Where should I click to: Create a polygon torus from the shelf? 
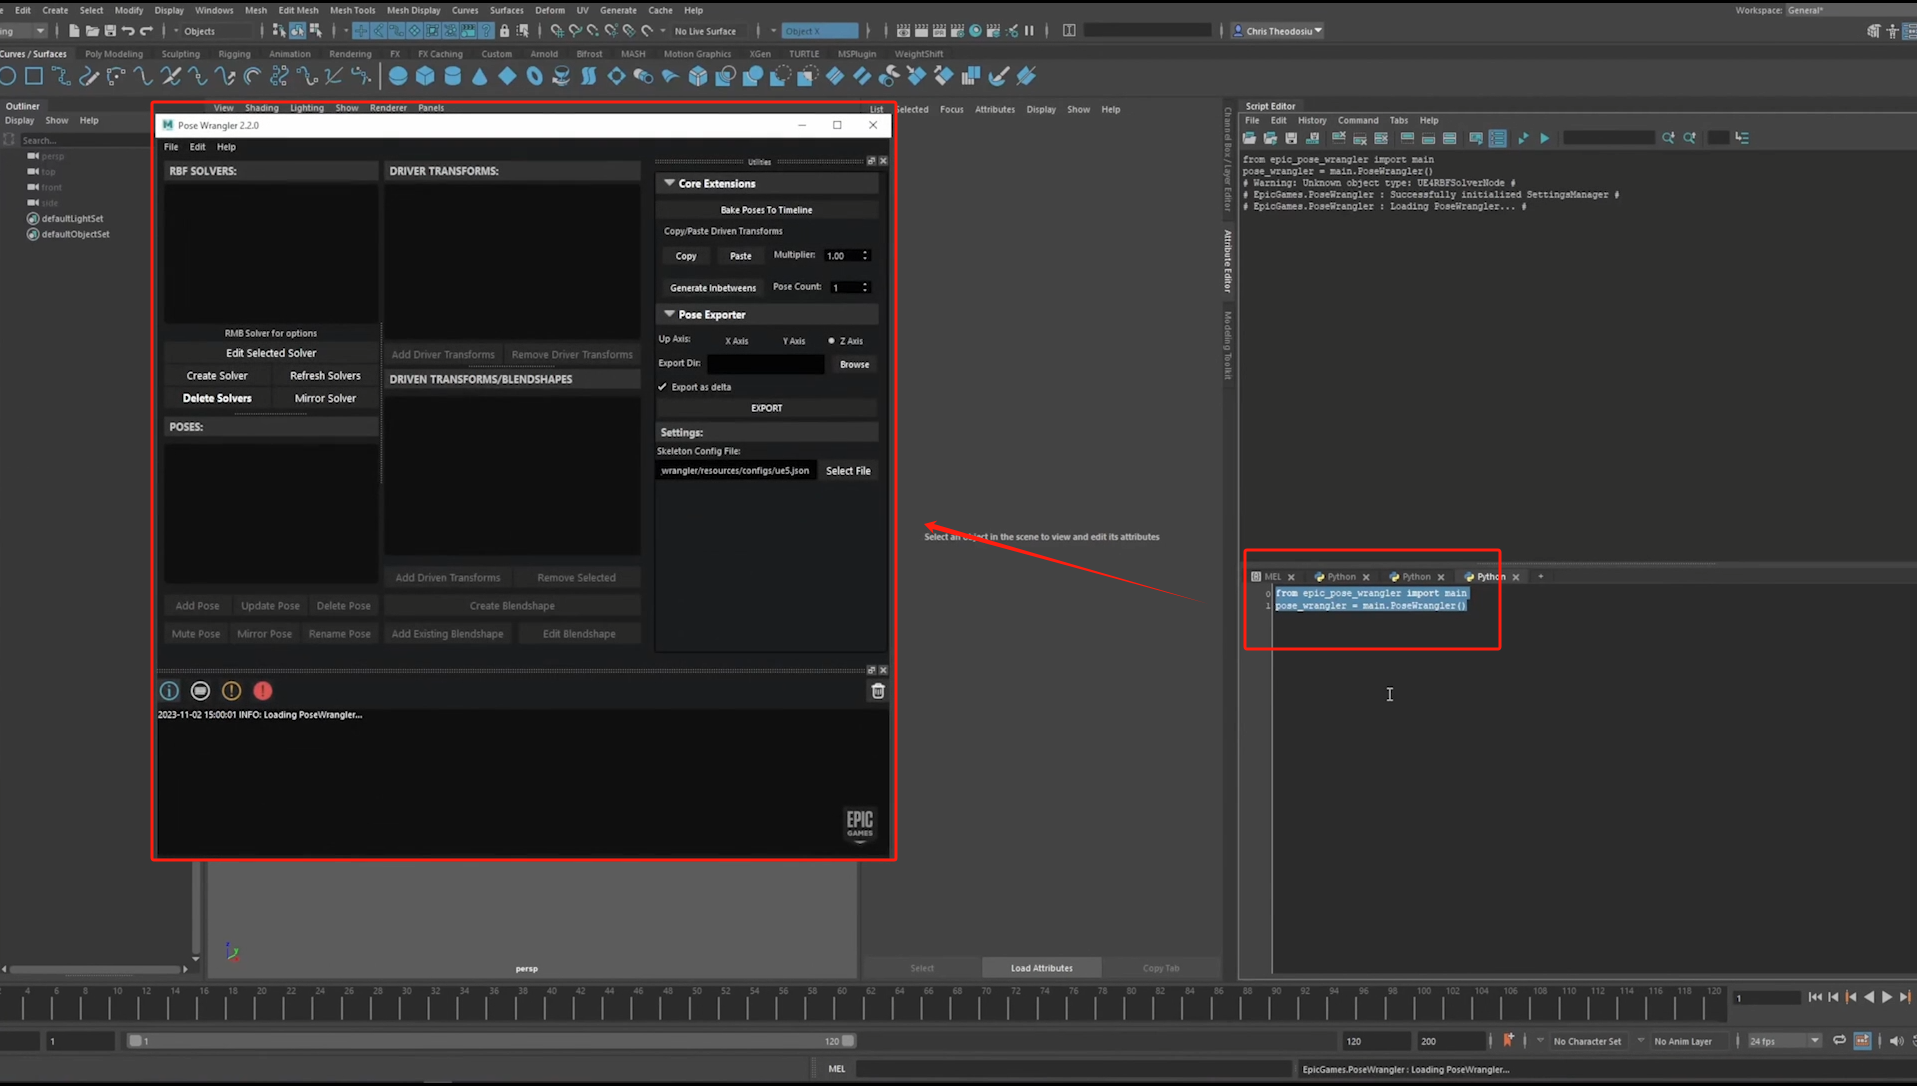[534, 76]
